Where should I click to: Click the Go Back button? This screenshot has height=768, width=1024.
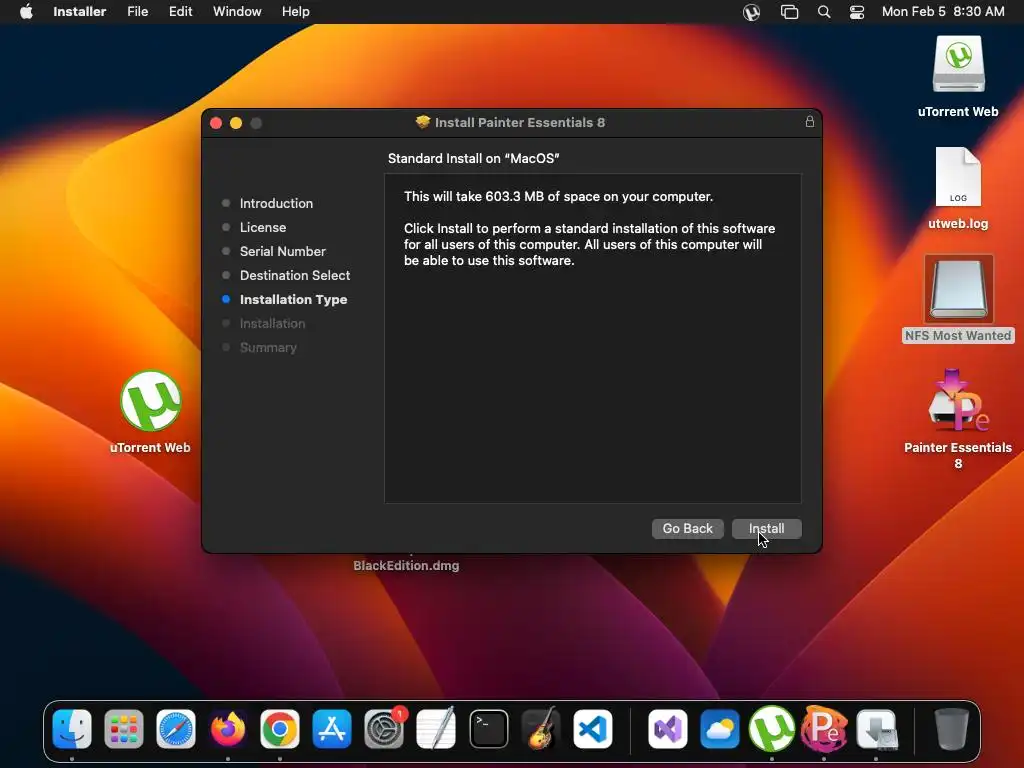pos(687,528)
